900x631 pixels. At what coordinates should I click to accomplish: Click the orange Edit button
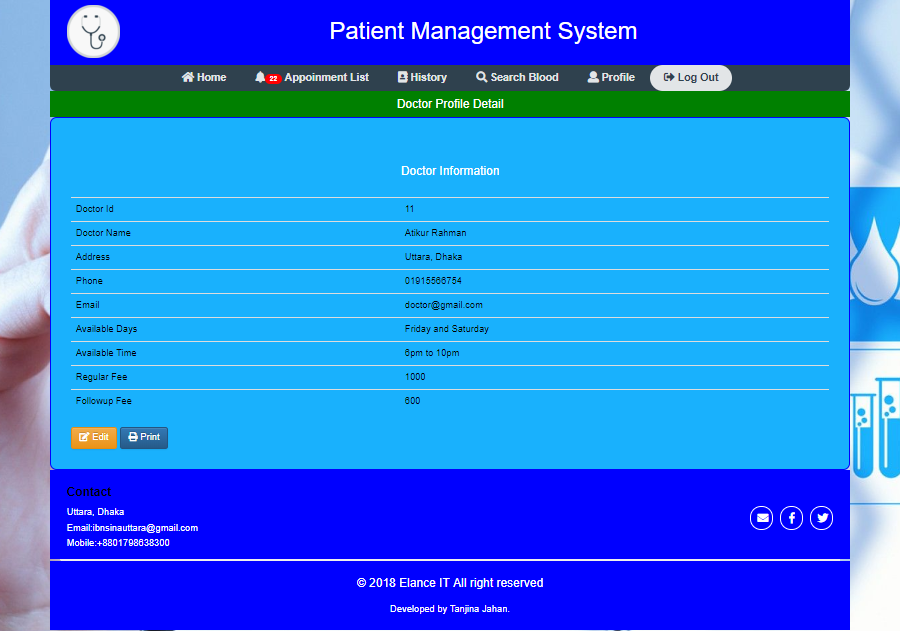[x=94, y=438]
